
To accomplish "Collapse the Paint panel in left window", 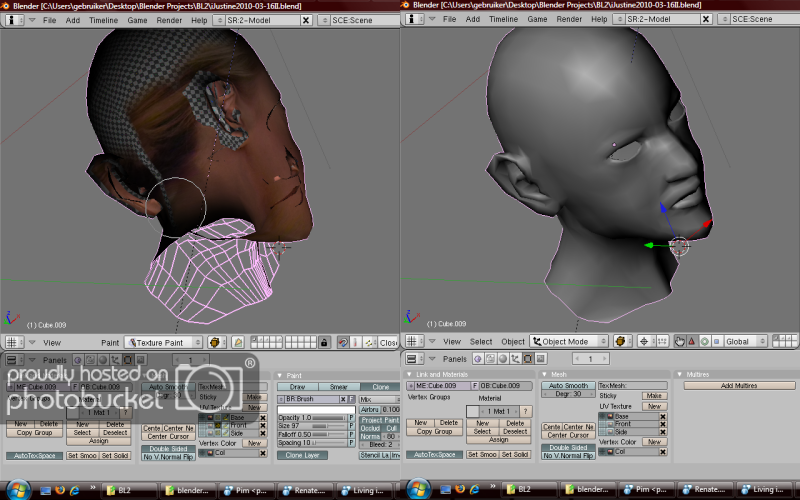I will (x=280, y=376).
